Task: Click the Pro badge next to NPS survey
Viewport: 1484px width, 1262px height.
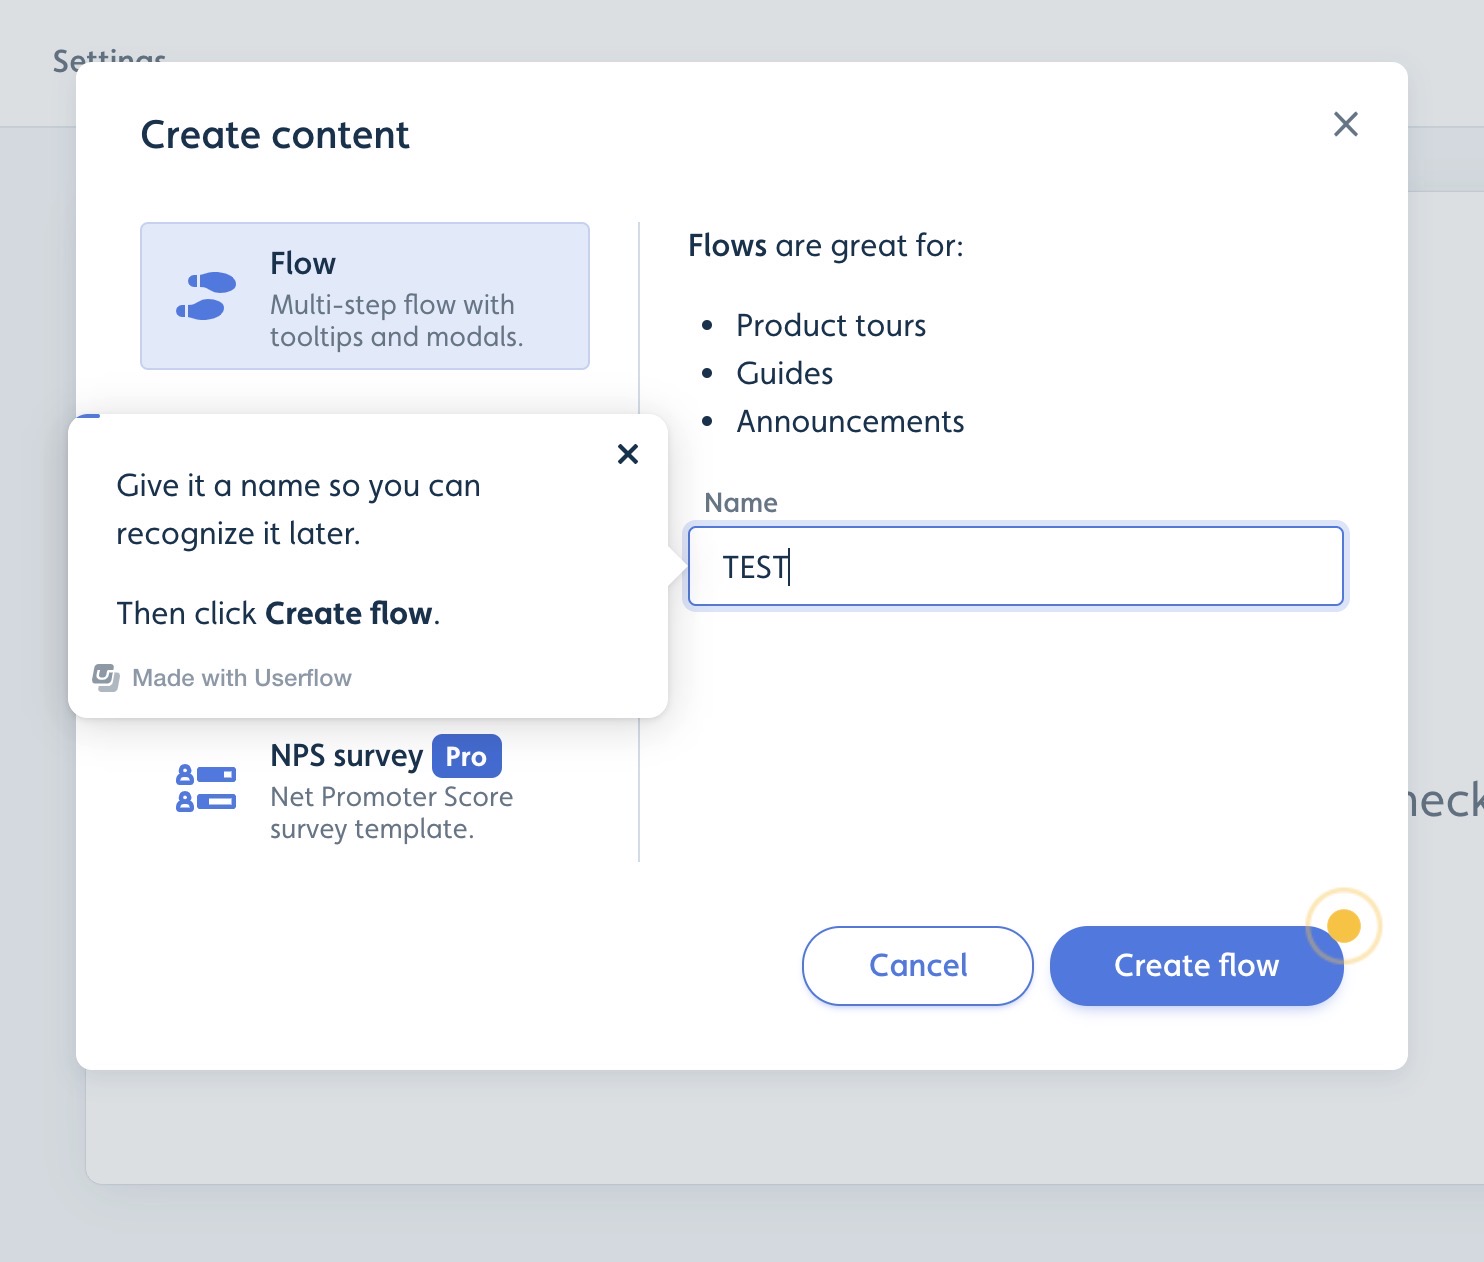Action: click(466, 756)
